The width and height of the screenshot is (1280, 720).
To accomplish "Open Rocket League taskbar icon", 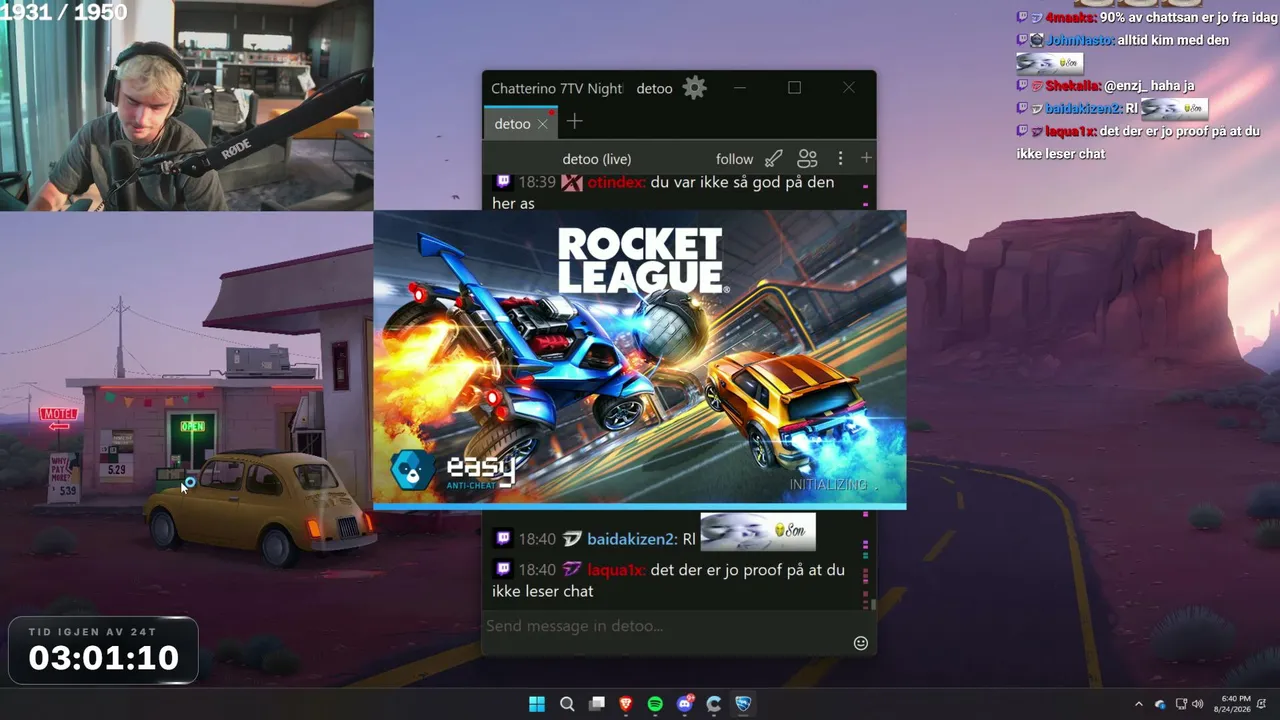I will point(743,704).
